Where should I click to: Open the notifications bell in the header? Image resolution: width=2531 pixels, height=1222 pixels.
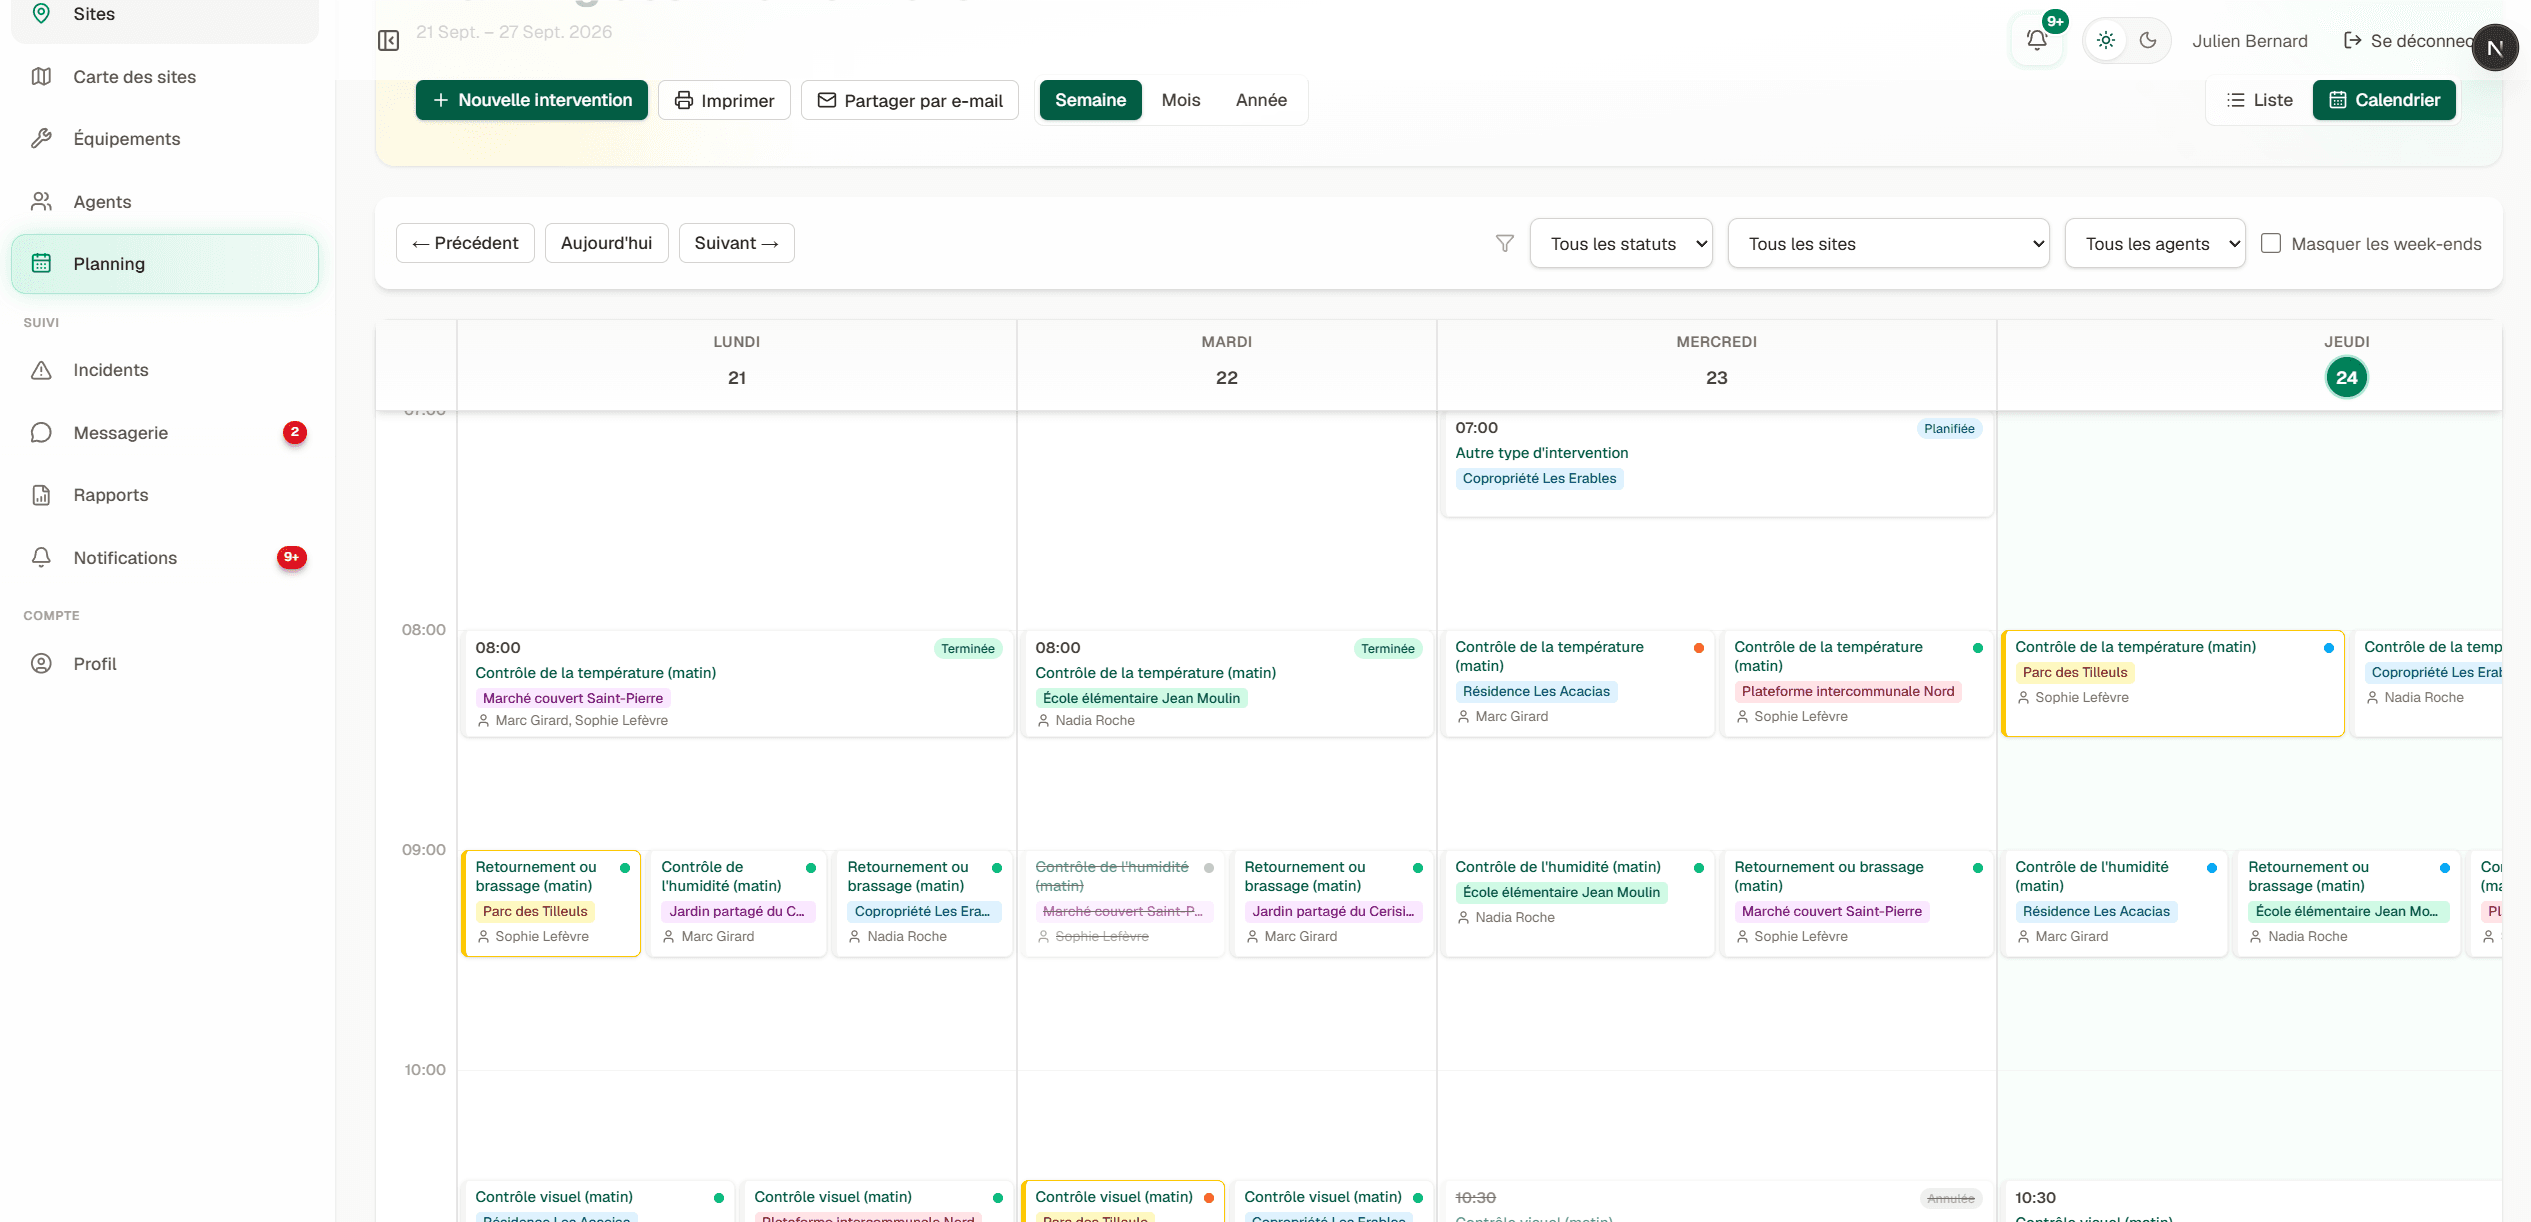click(2036, 40)
